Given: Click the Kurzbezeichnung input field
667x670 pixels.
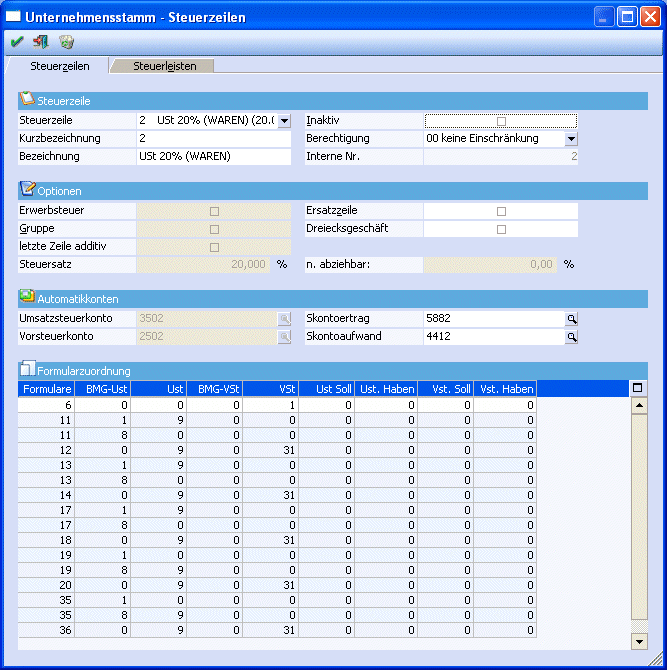Looking at the screenshot, I should pos(213,139).
